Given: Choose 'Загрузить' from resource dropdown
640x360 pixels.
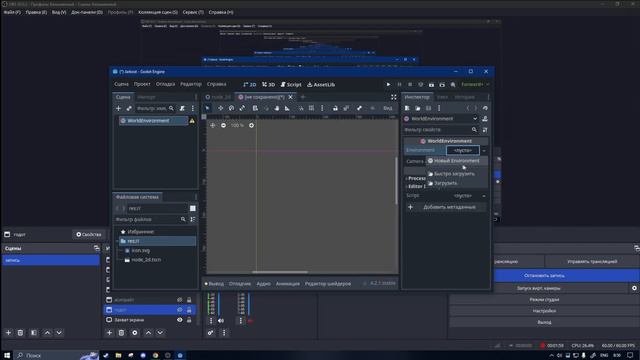Looking at the screenshot, I should point(456,183).
